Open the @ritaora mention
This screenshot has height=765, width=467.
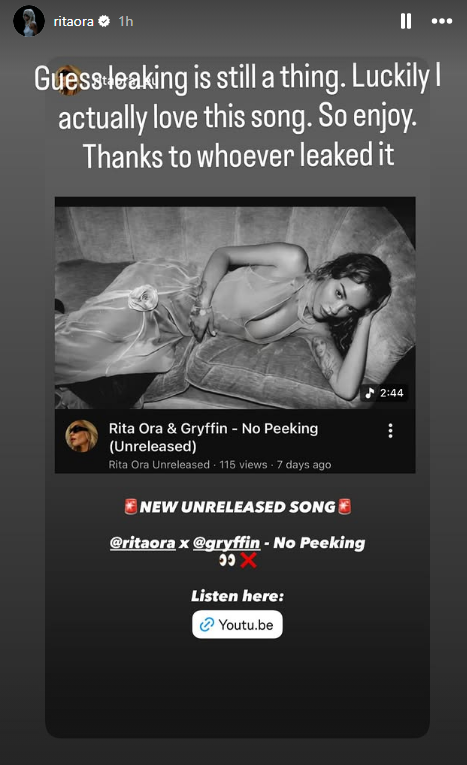[142, 543]
